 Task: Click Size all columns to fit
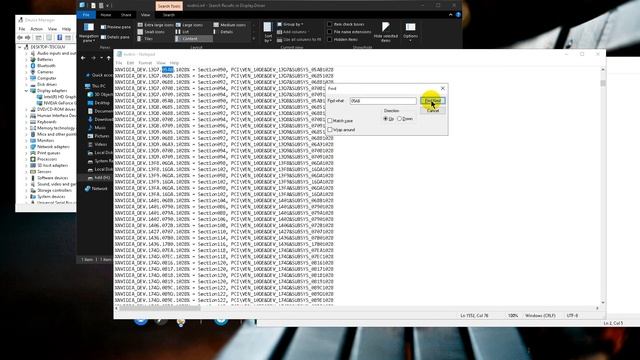pyautogui.click(x=299, y=40)
